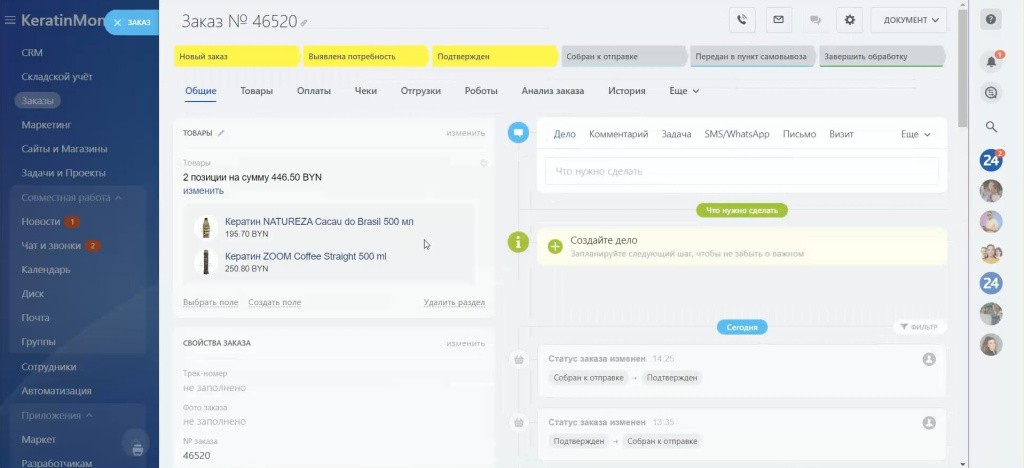Open order settings gear icon
Image resolution: width=1024 pixels, height=468 pixels.
850,19
